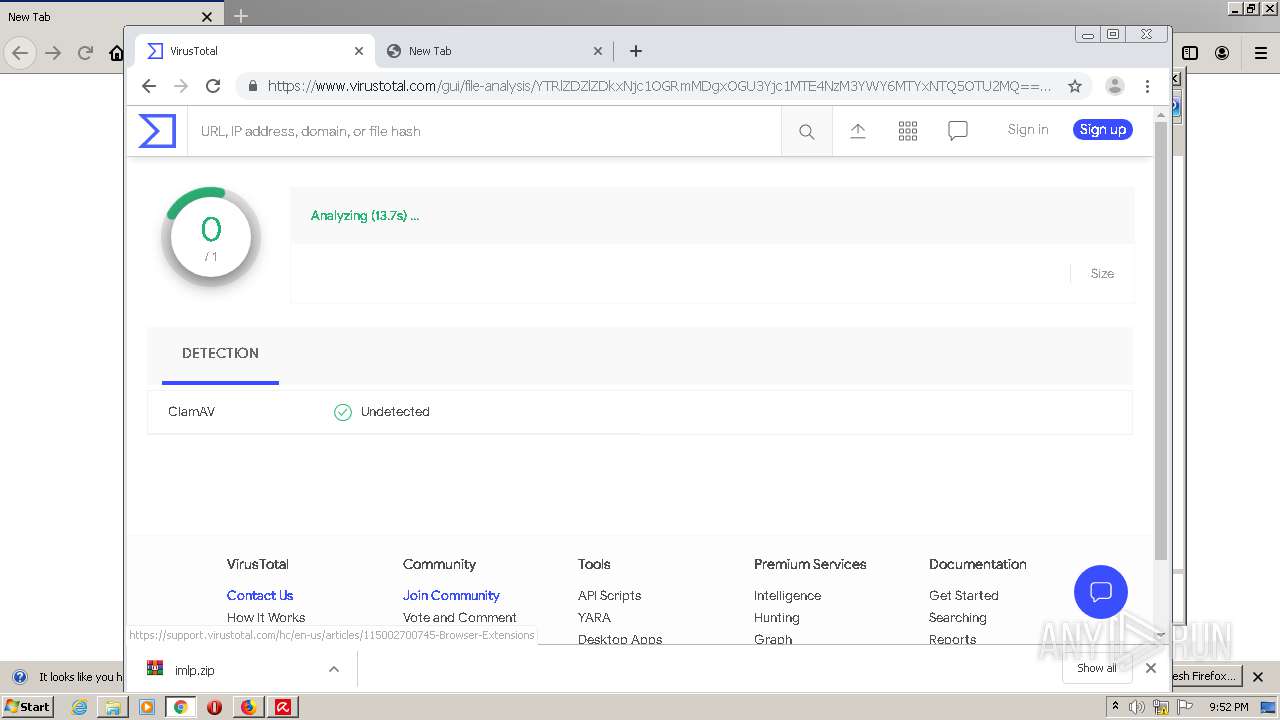Click the search magnifier icon
Image resolution: width=1280 pixels, height=720 pixels.
pyautogui.click(x=807, y=131)
